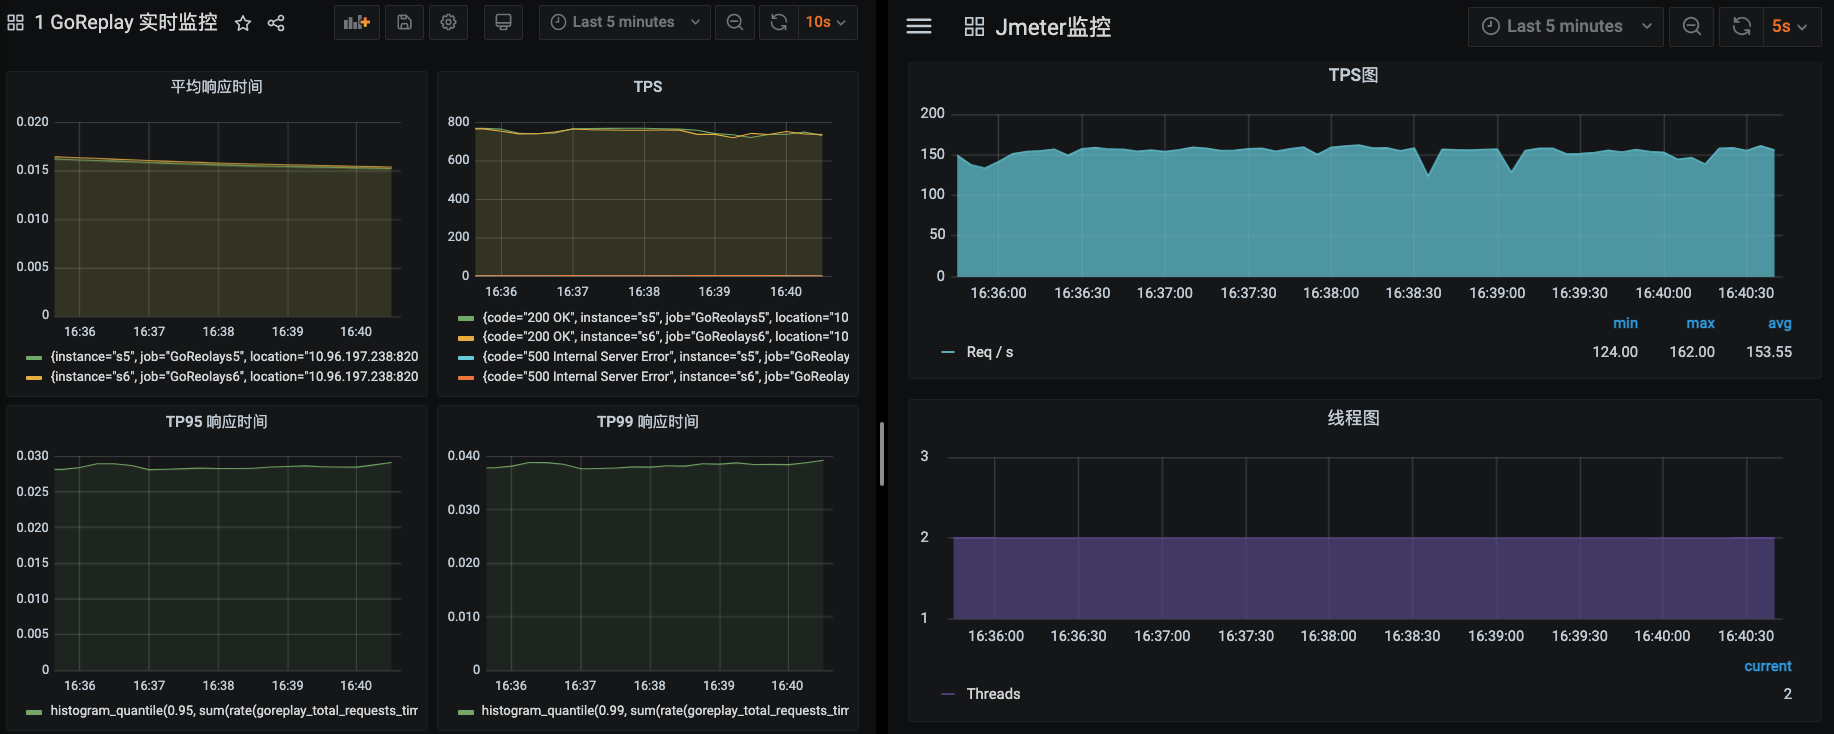Image resolution: width=1834 pixels, height=734 pixels.
Task: Toggle 200 OK s6 series in TPS legend
Action: [x=666, y=337]
